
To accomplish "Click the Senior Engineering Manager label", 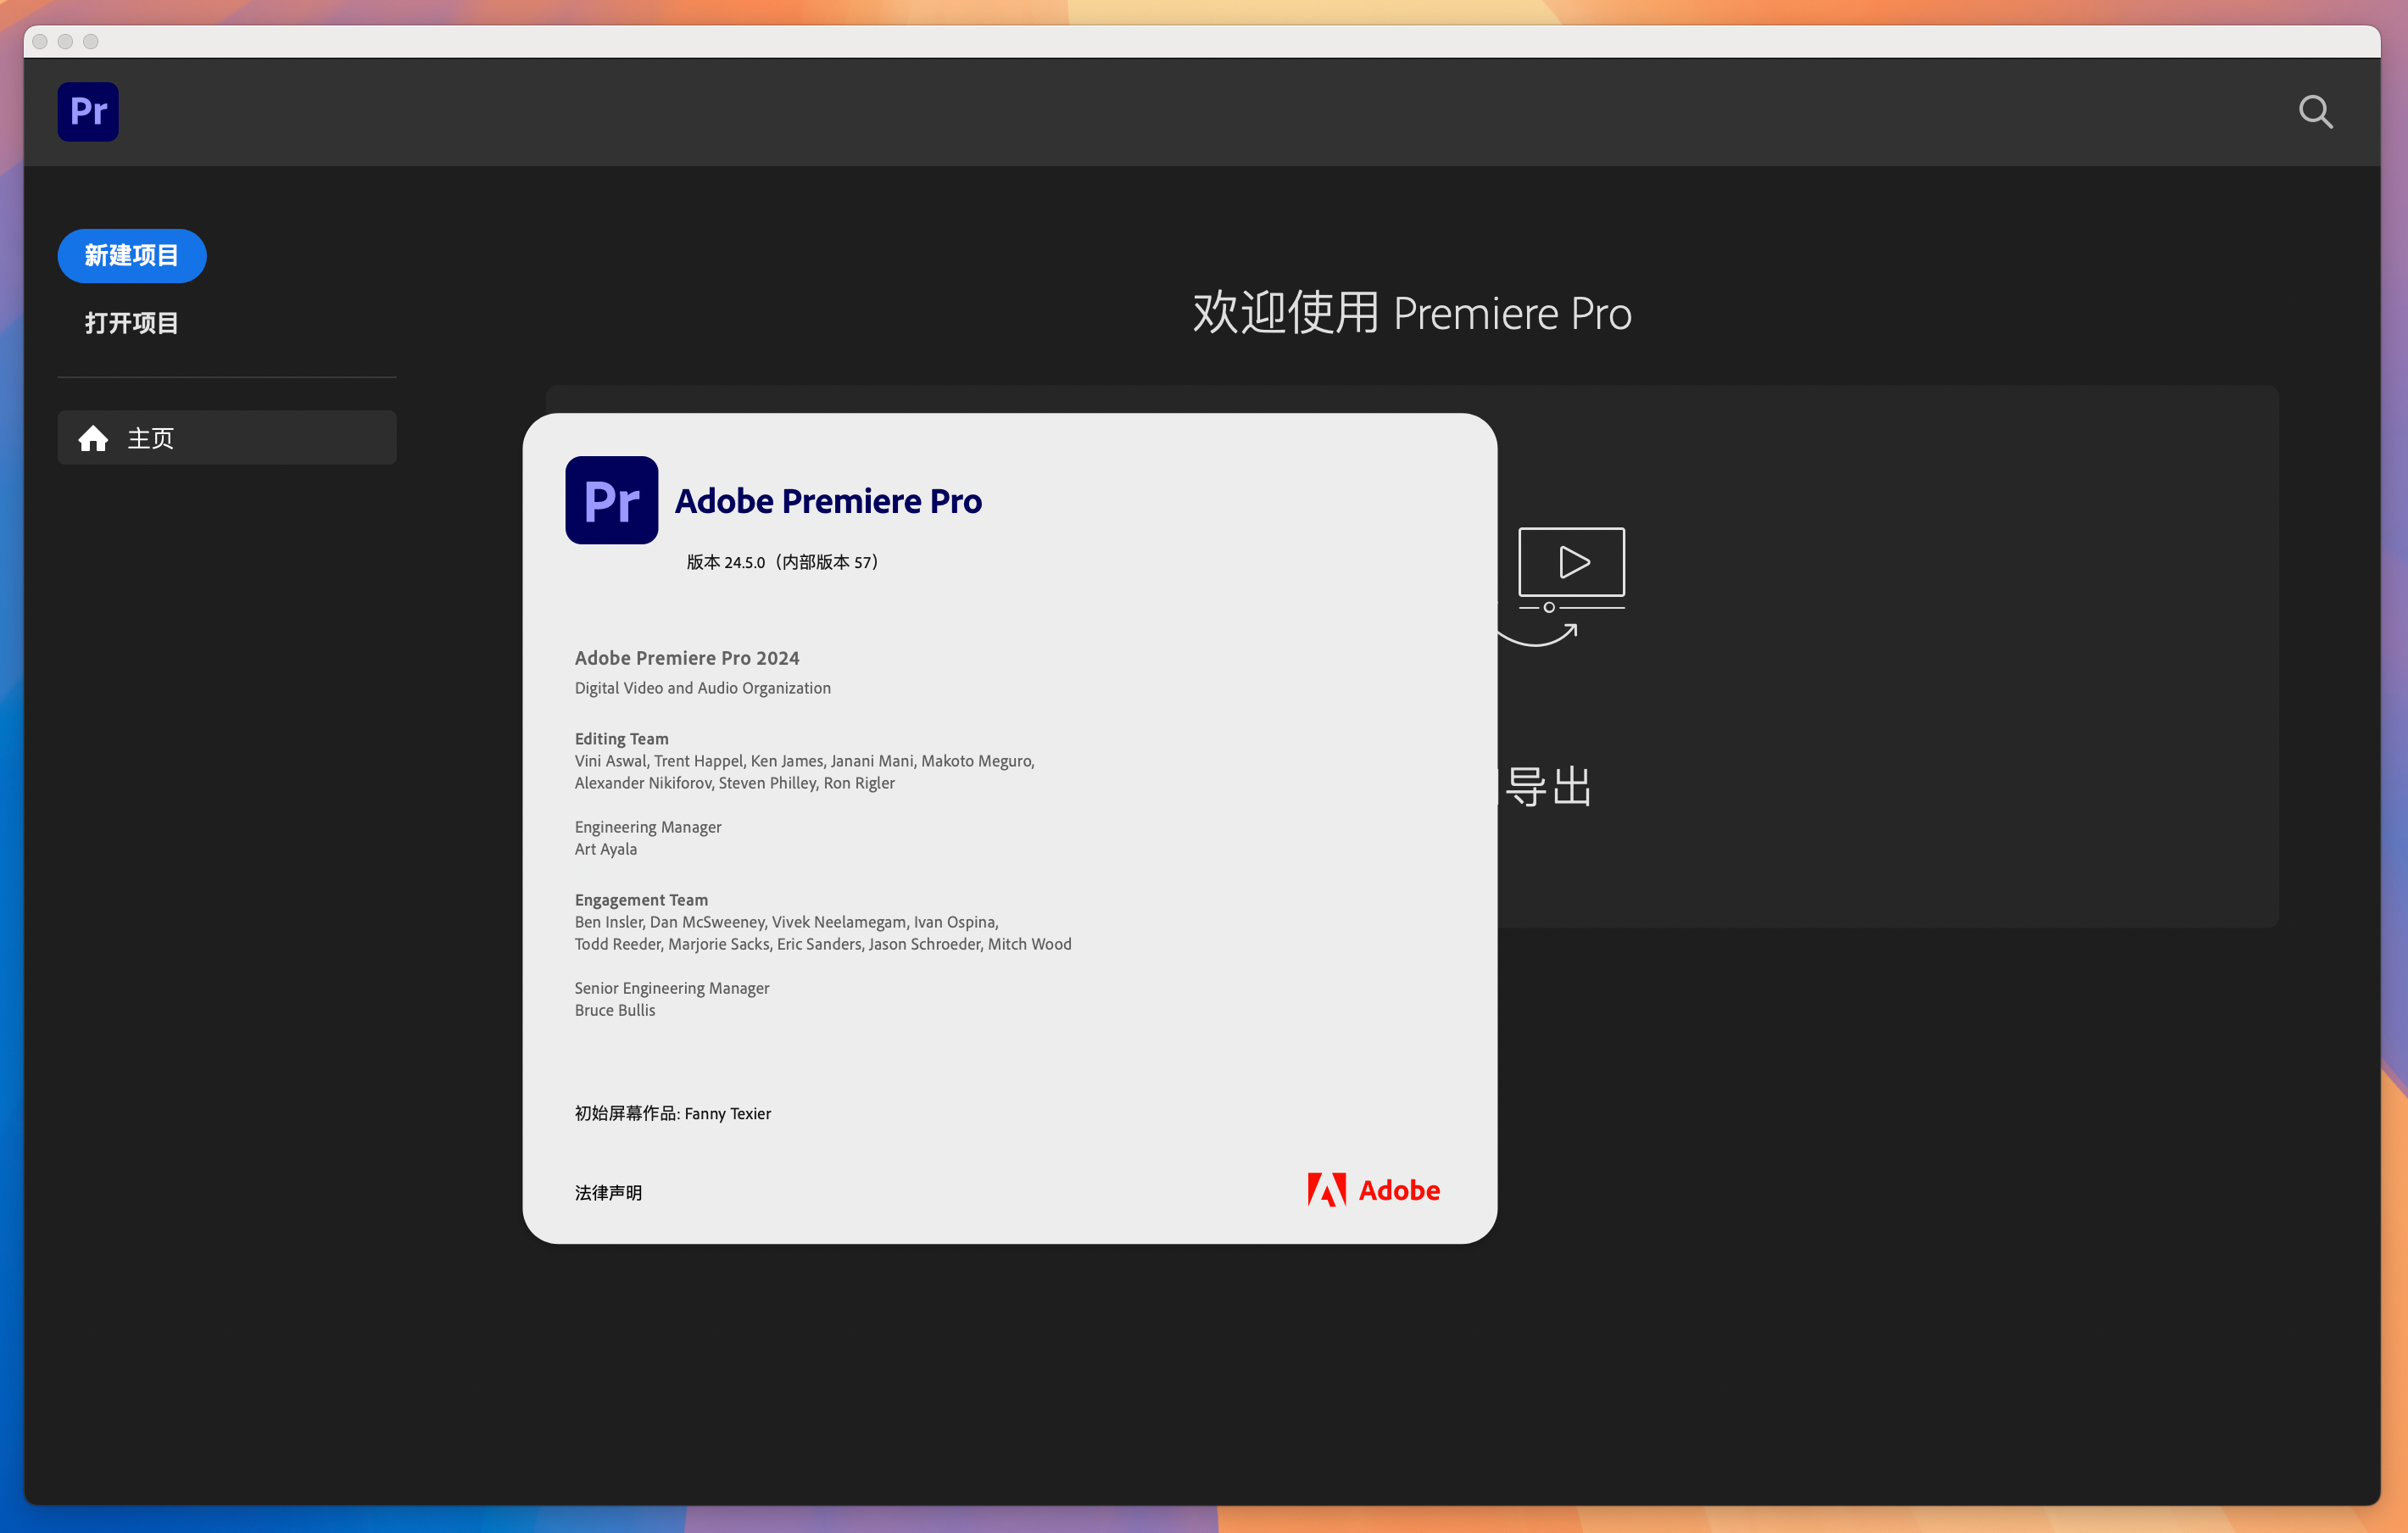I will click(x=671, y=988).
